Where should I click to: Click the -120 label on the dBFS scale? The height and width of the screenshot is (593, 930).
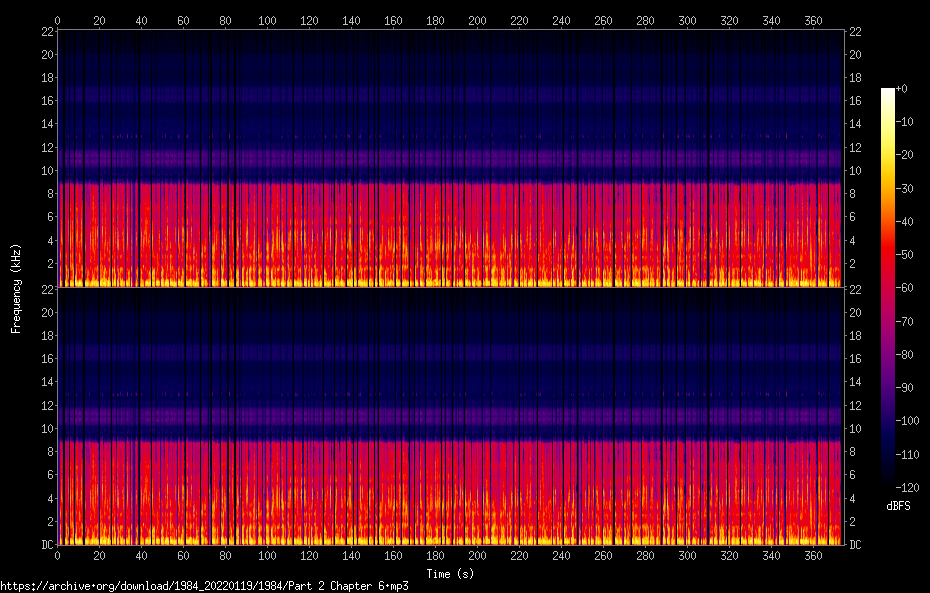pos(909,487)
